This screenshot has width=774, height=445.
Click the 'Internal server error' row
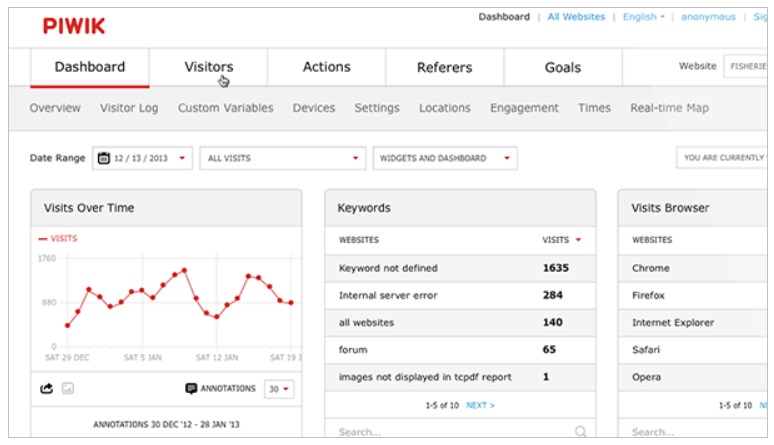tap(460, 295)
